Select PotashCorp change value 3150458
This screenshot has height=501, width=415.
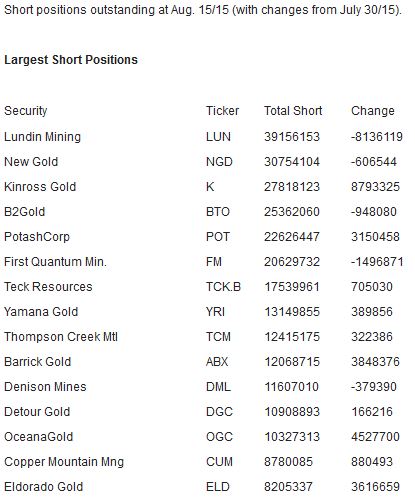coord(375,237)
